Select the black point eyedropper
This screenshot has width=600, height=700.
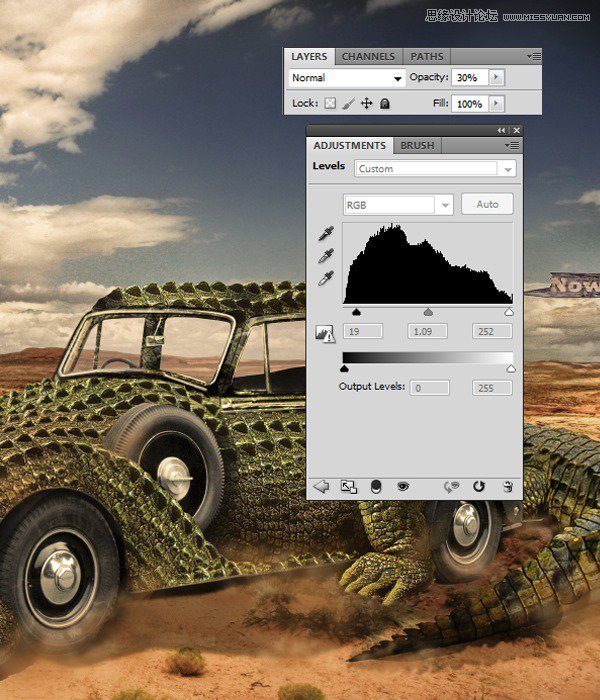(326, 233)
